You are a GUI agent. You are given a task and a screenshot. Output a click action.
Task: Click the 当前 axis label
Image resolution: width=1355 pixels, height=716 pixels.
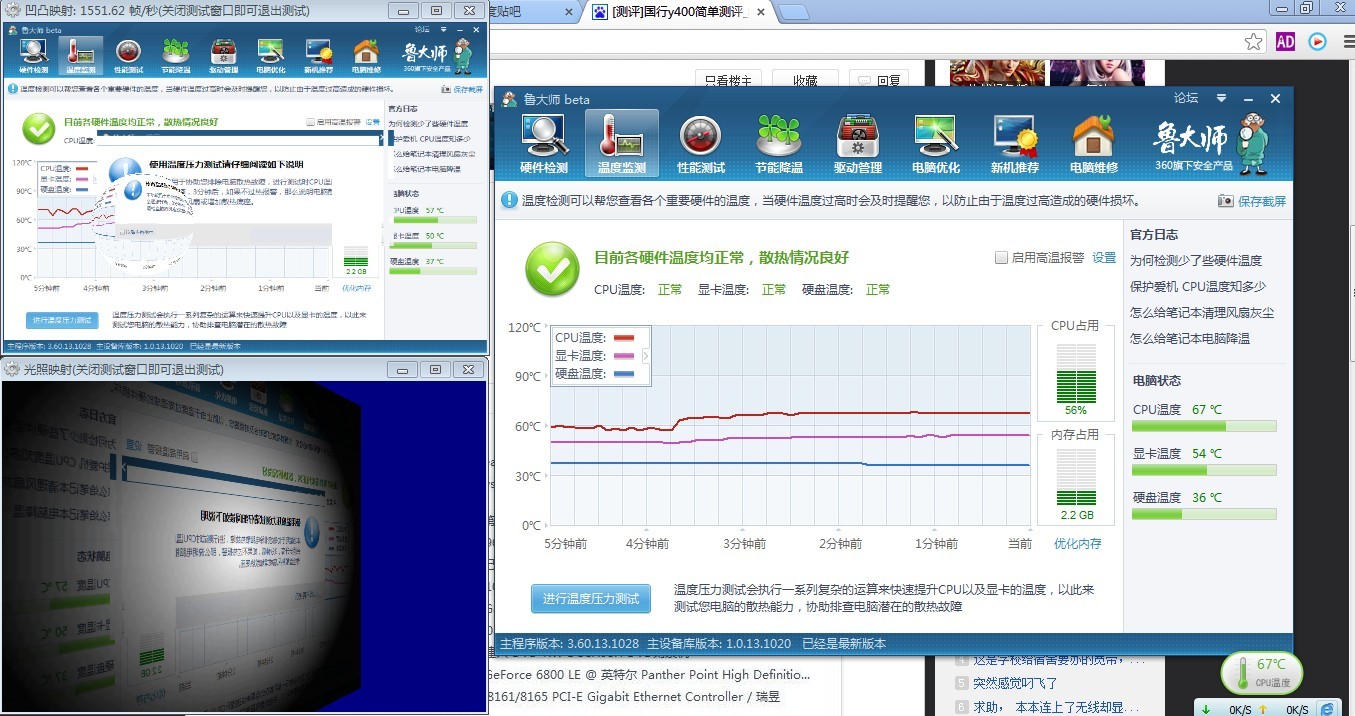[1020, 544]
